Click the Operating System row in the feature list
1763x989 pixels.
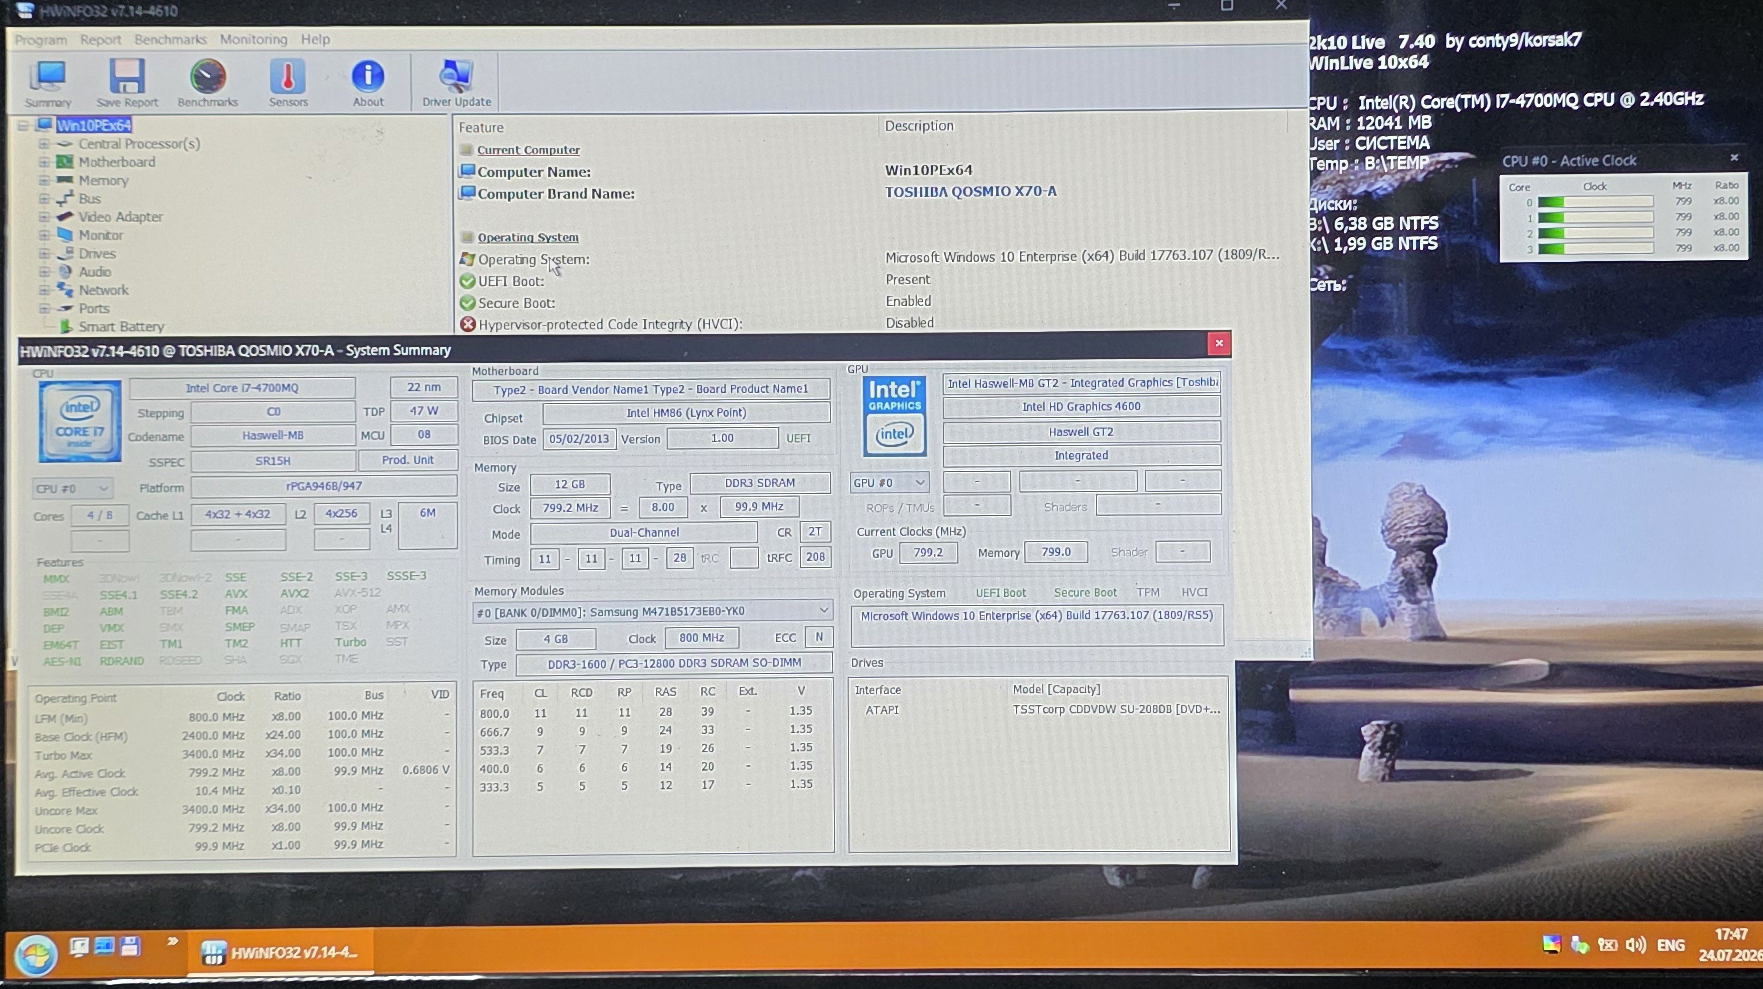tap(870, 259)
